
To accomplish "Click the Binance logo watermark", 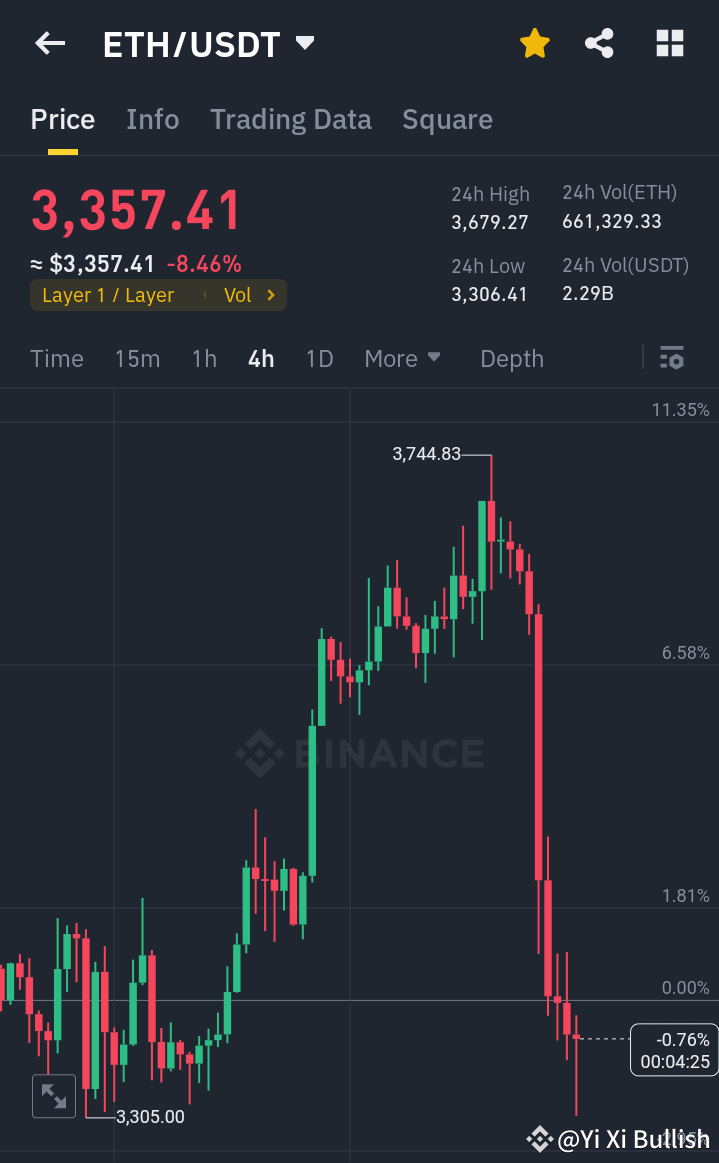I will pos(359,753).
